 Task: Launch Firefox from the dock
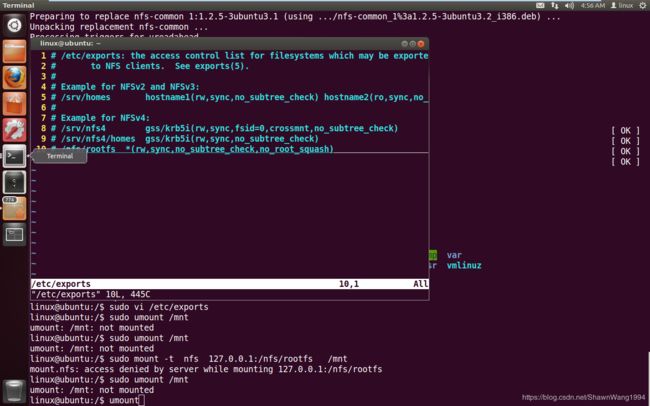click(14, 78)
